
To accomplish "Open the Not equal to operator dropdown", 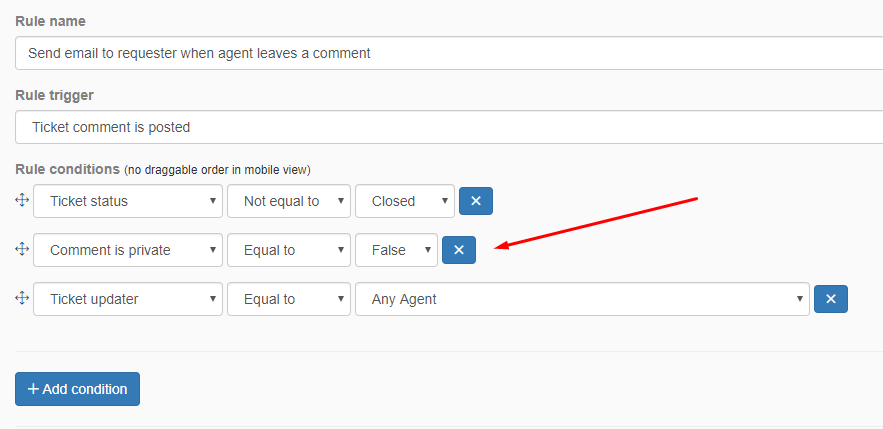I will pos(289,201).
